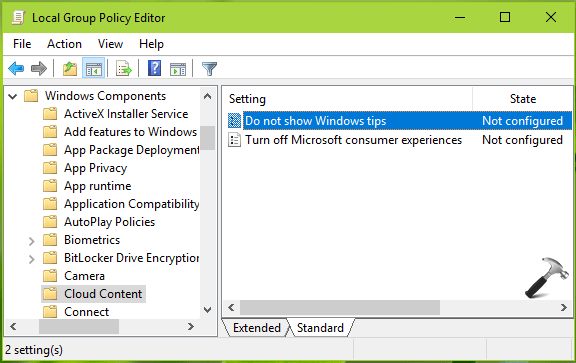Maximize the Local Group Policy Editor window
Viewport: 576px width, 363px height.
pyautogui.click(x=505, y=17)
